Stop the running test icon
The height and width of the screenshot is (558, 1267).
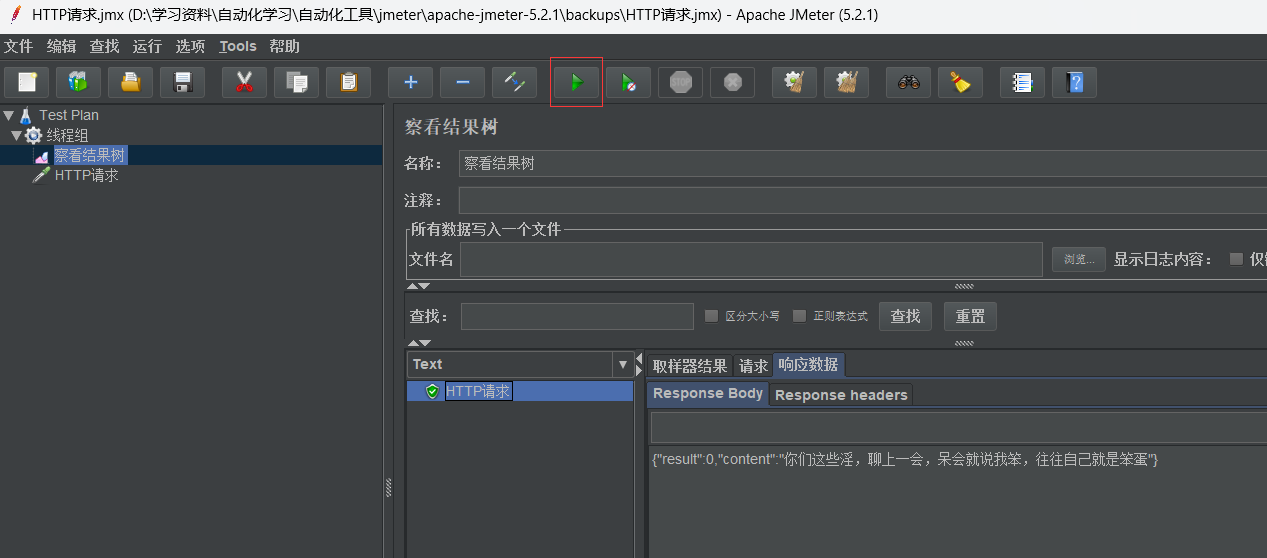click(681, 82)
